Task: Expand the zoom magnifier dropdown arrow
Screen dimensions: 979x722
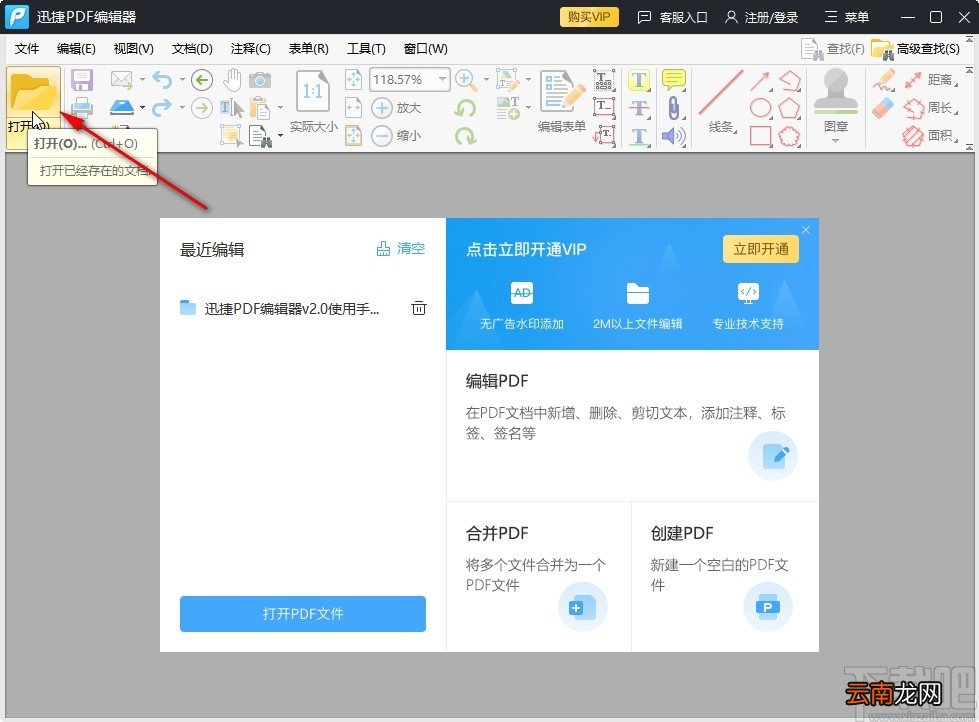Action: click(x=486, y=80)
